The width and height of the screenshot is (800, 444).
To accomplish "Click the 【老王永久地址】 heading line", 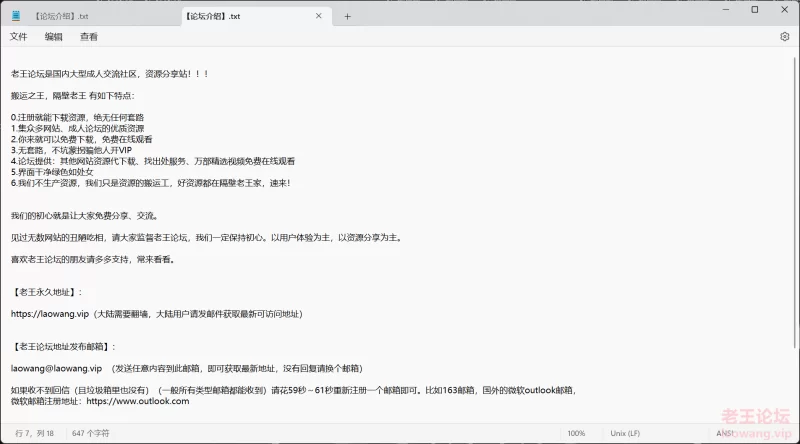I will (46, 292).
